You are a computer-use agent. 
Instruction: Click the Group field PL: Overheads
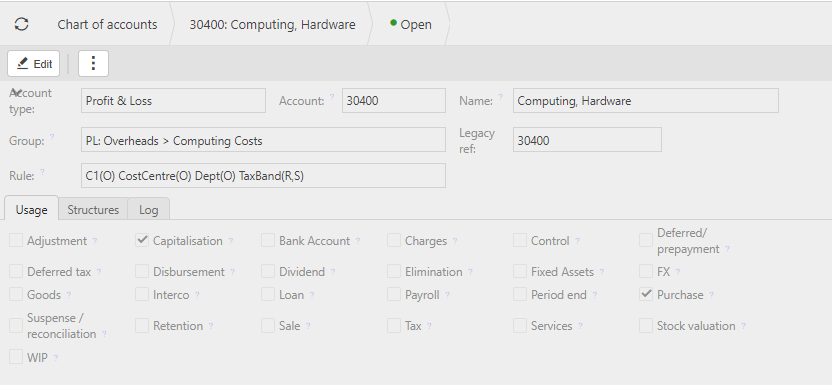click(x=263, y=140)
